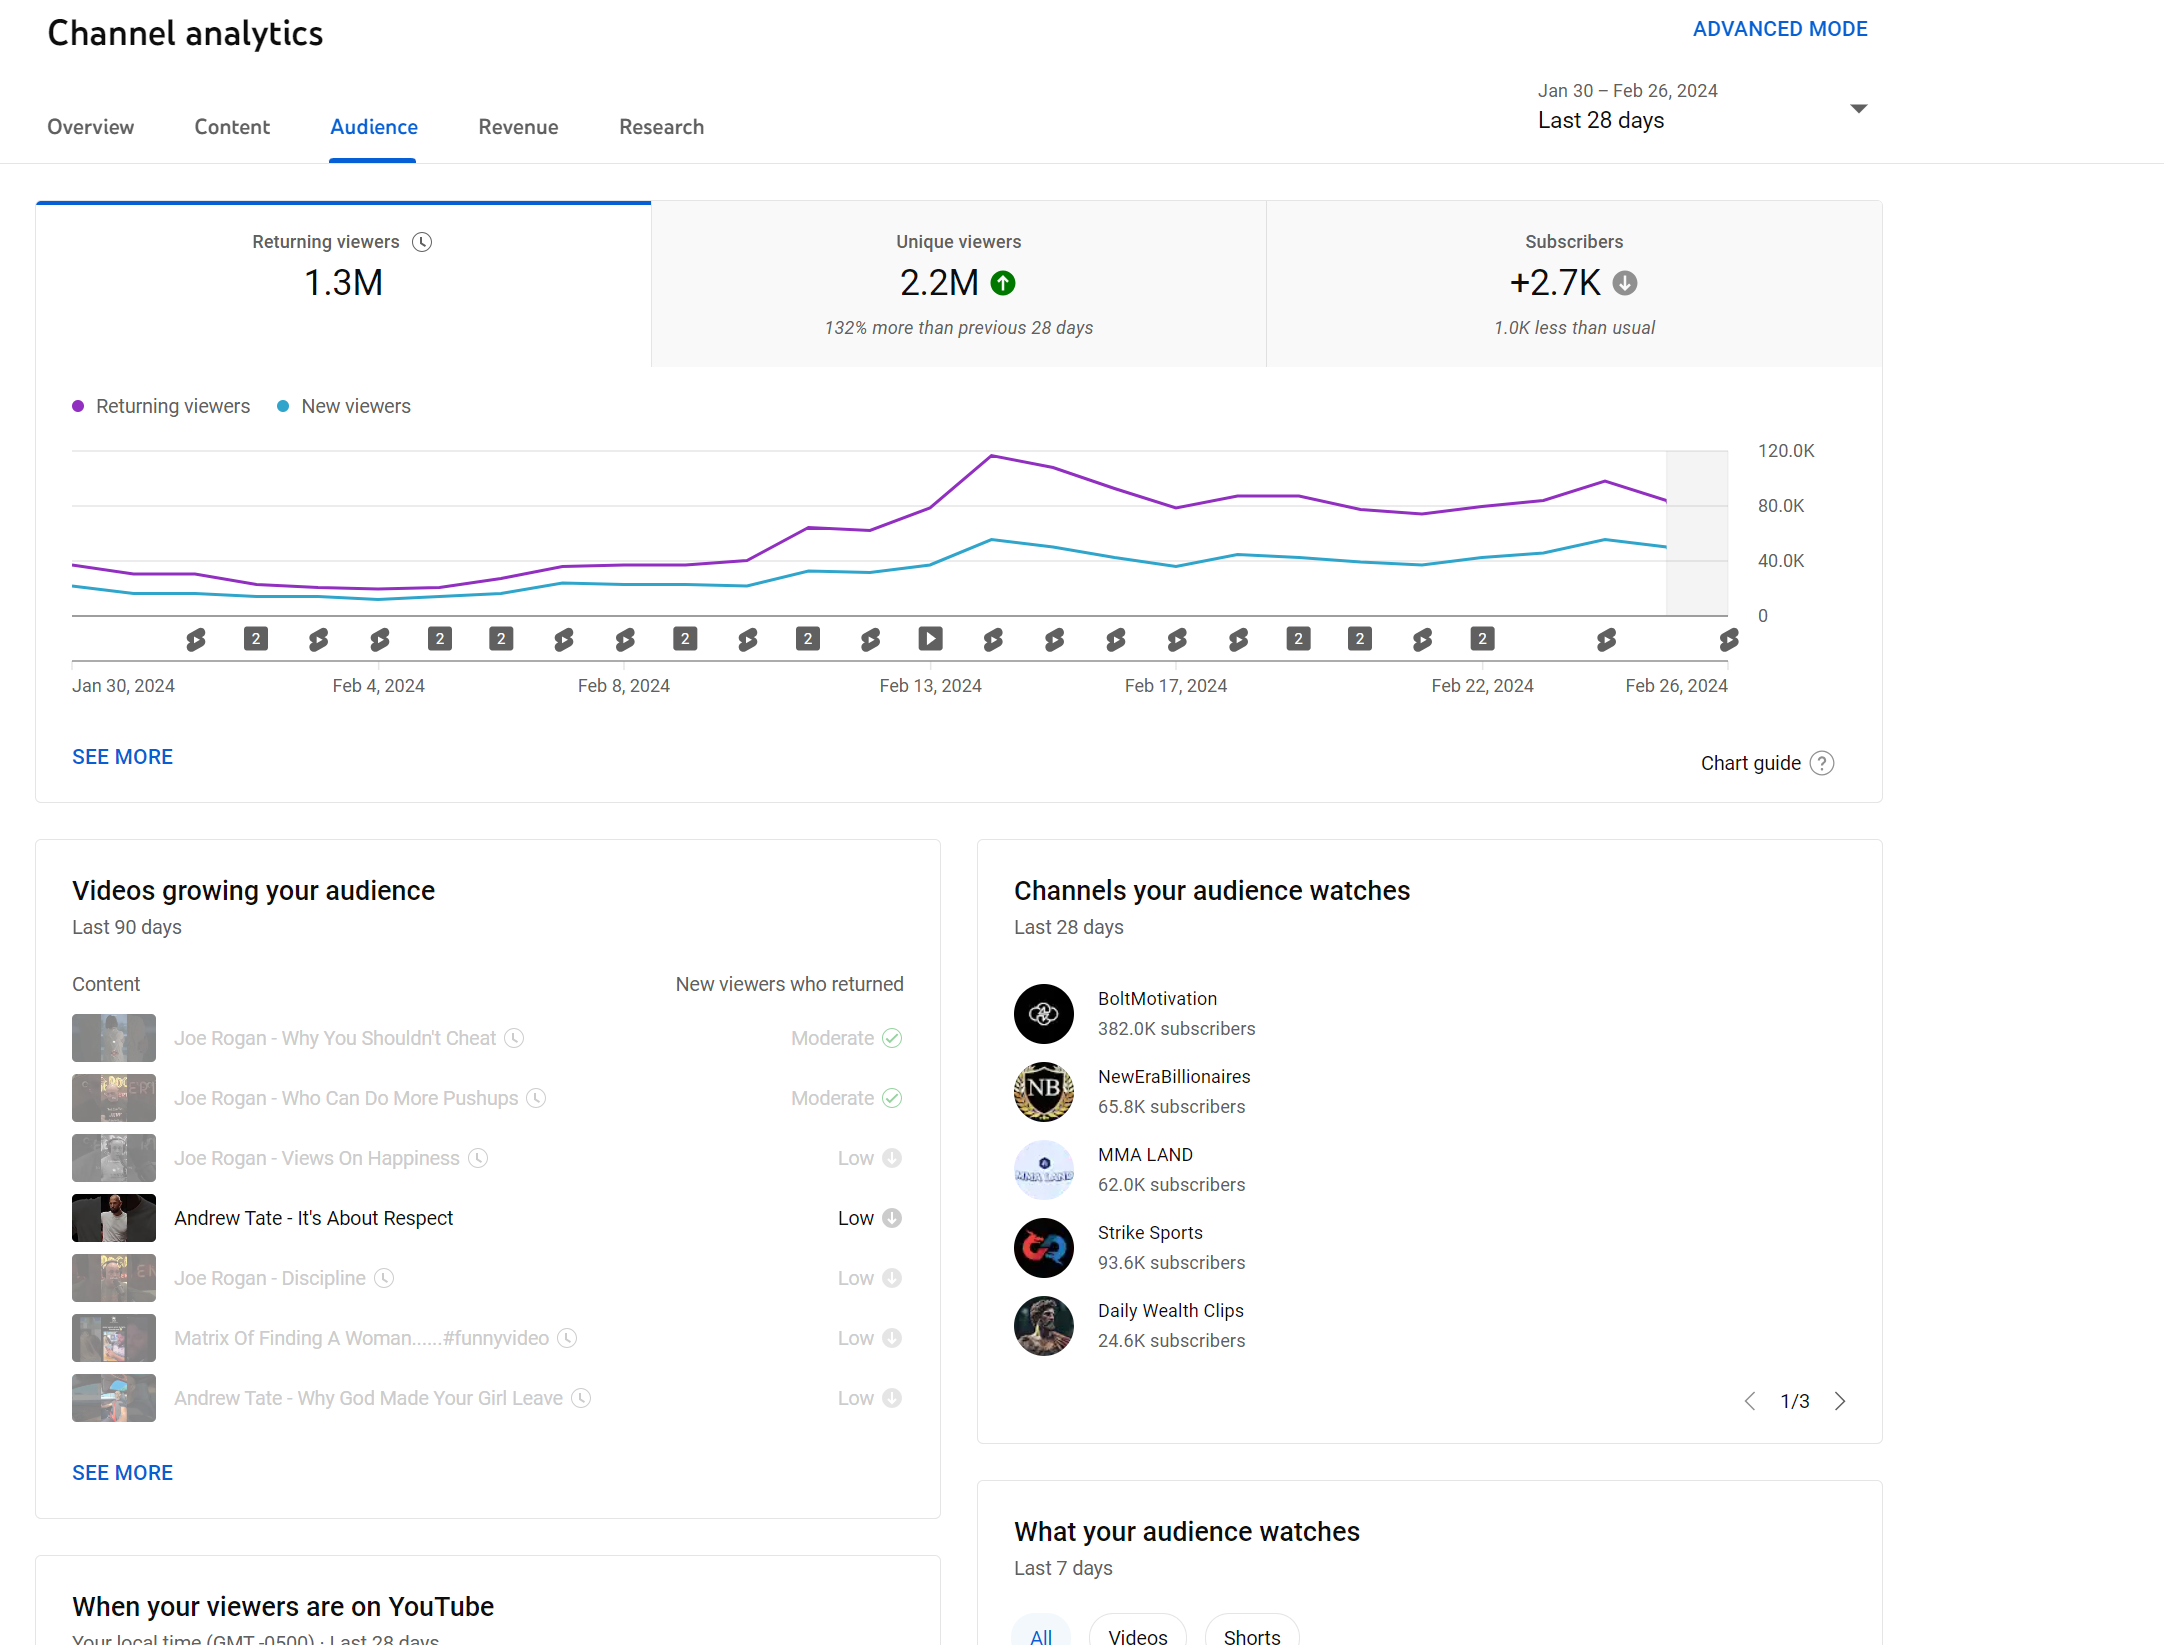Click the '1.0K less than usual' text
2164x1645 pixels.
tap(1574, 328)
